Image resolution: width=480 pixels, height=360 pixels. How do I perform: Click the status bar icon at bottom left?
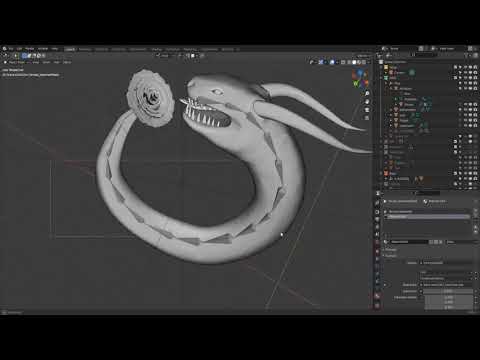(4, 312)
